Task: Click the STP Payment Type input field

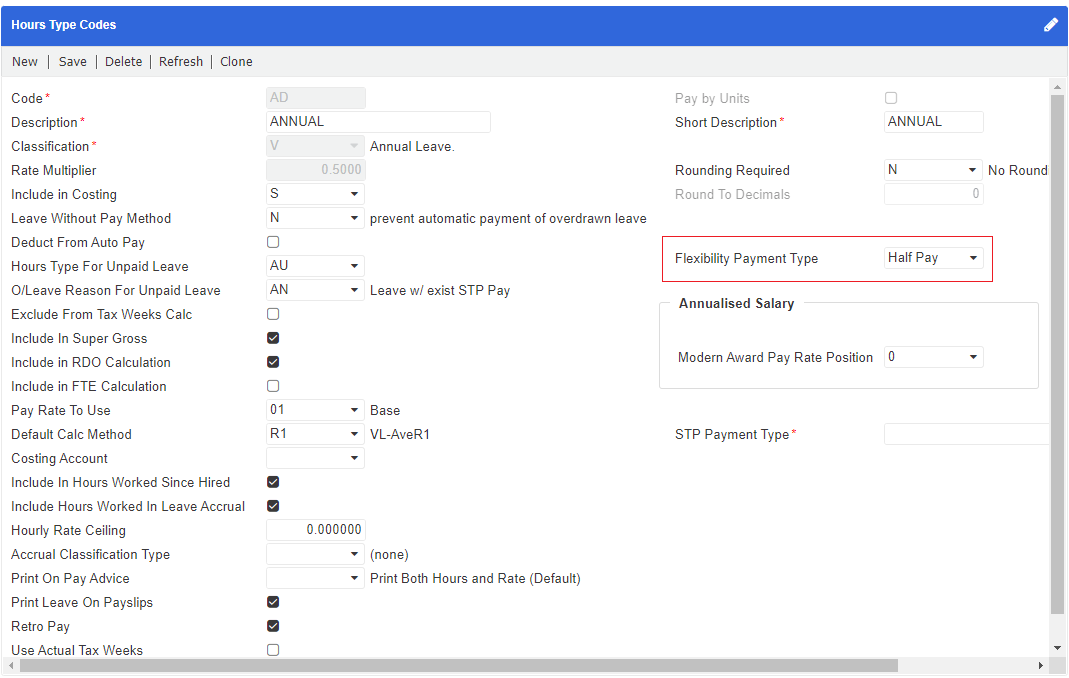Action: click(x=966, y=434)
